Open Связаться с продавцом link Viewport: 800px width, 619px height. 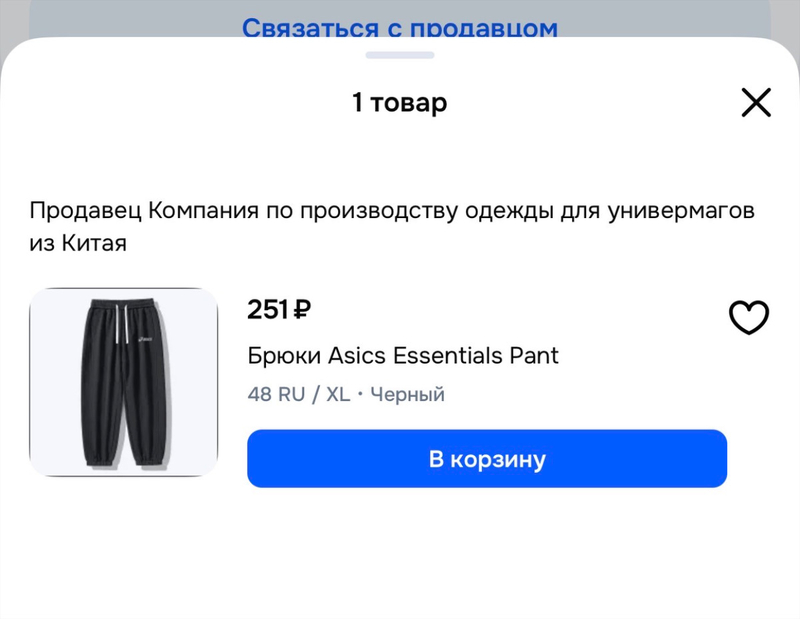tap(399, 27)
